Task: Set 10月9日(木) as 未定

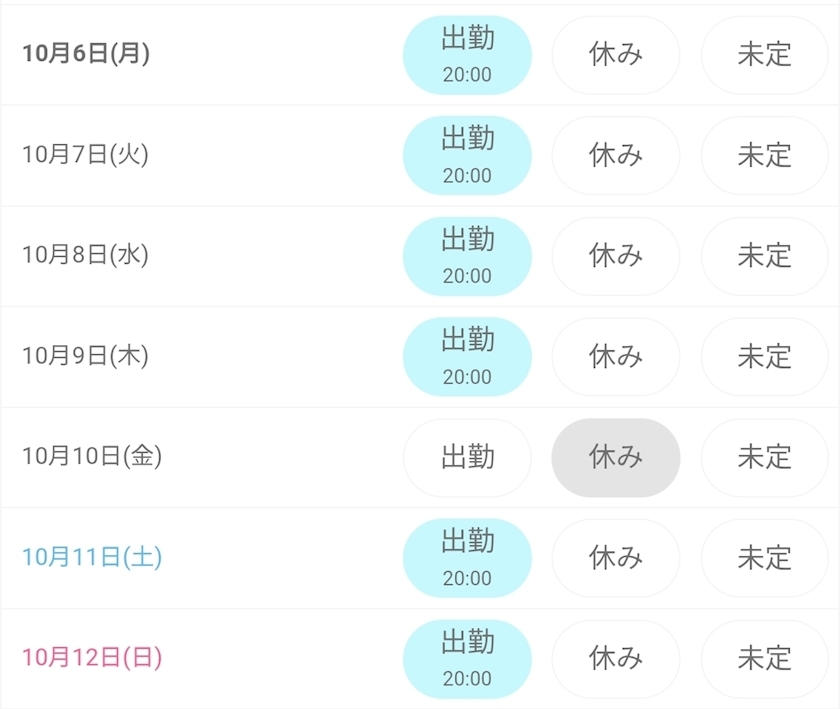Action: (765, 357)
